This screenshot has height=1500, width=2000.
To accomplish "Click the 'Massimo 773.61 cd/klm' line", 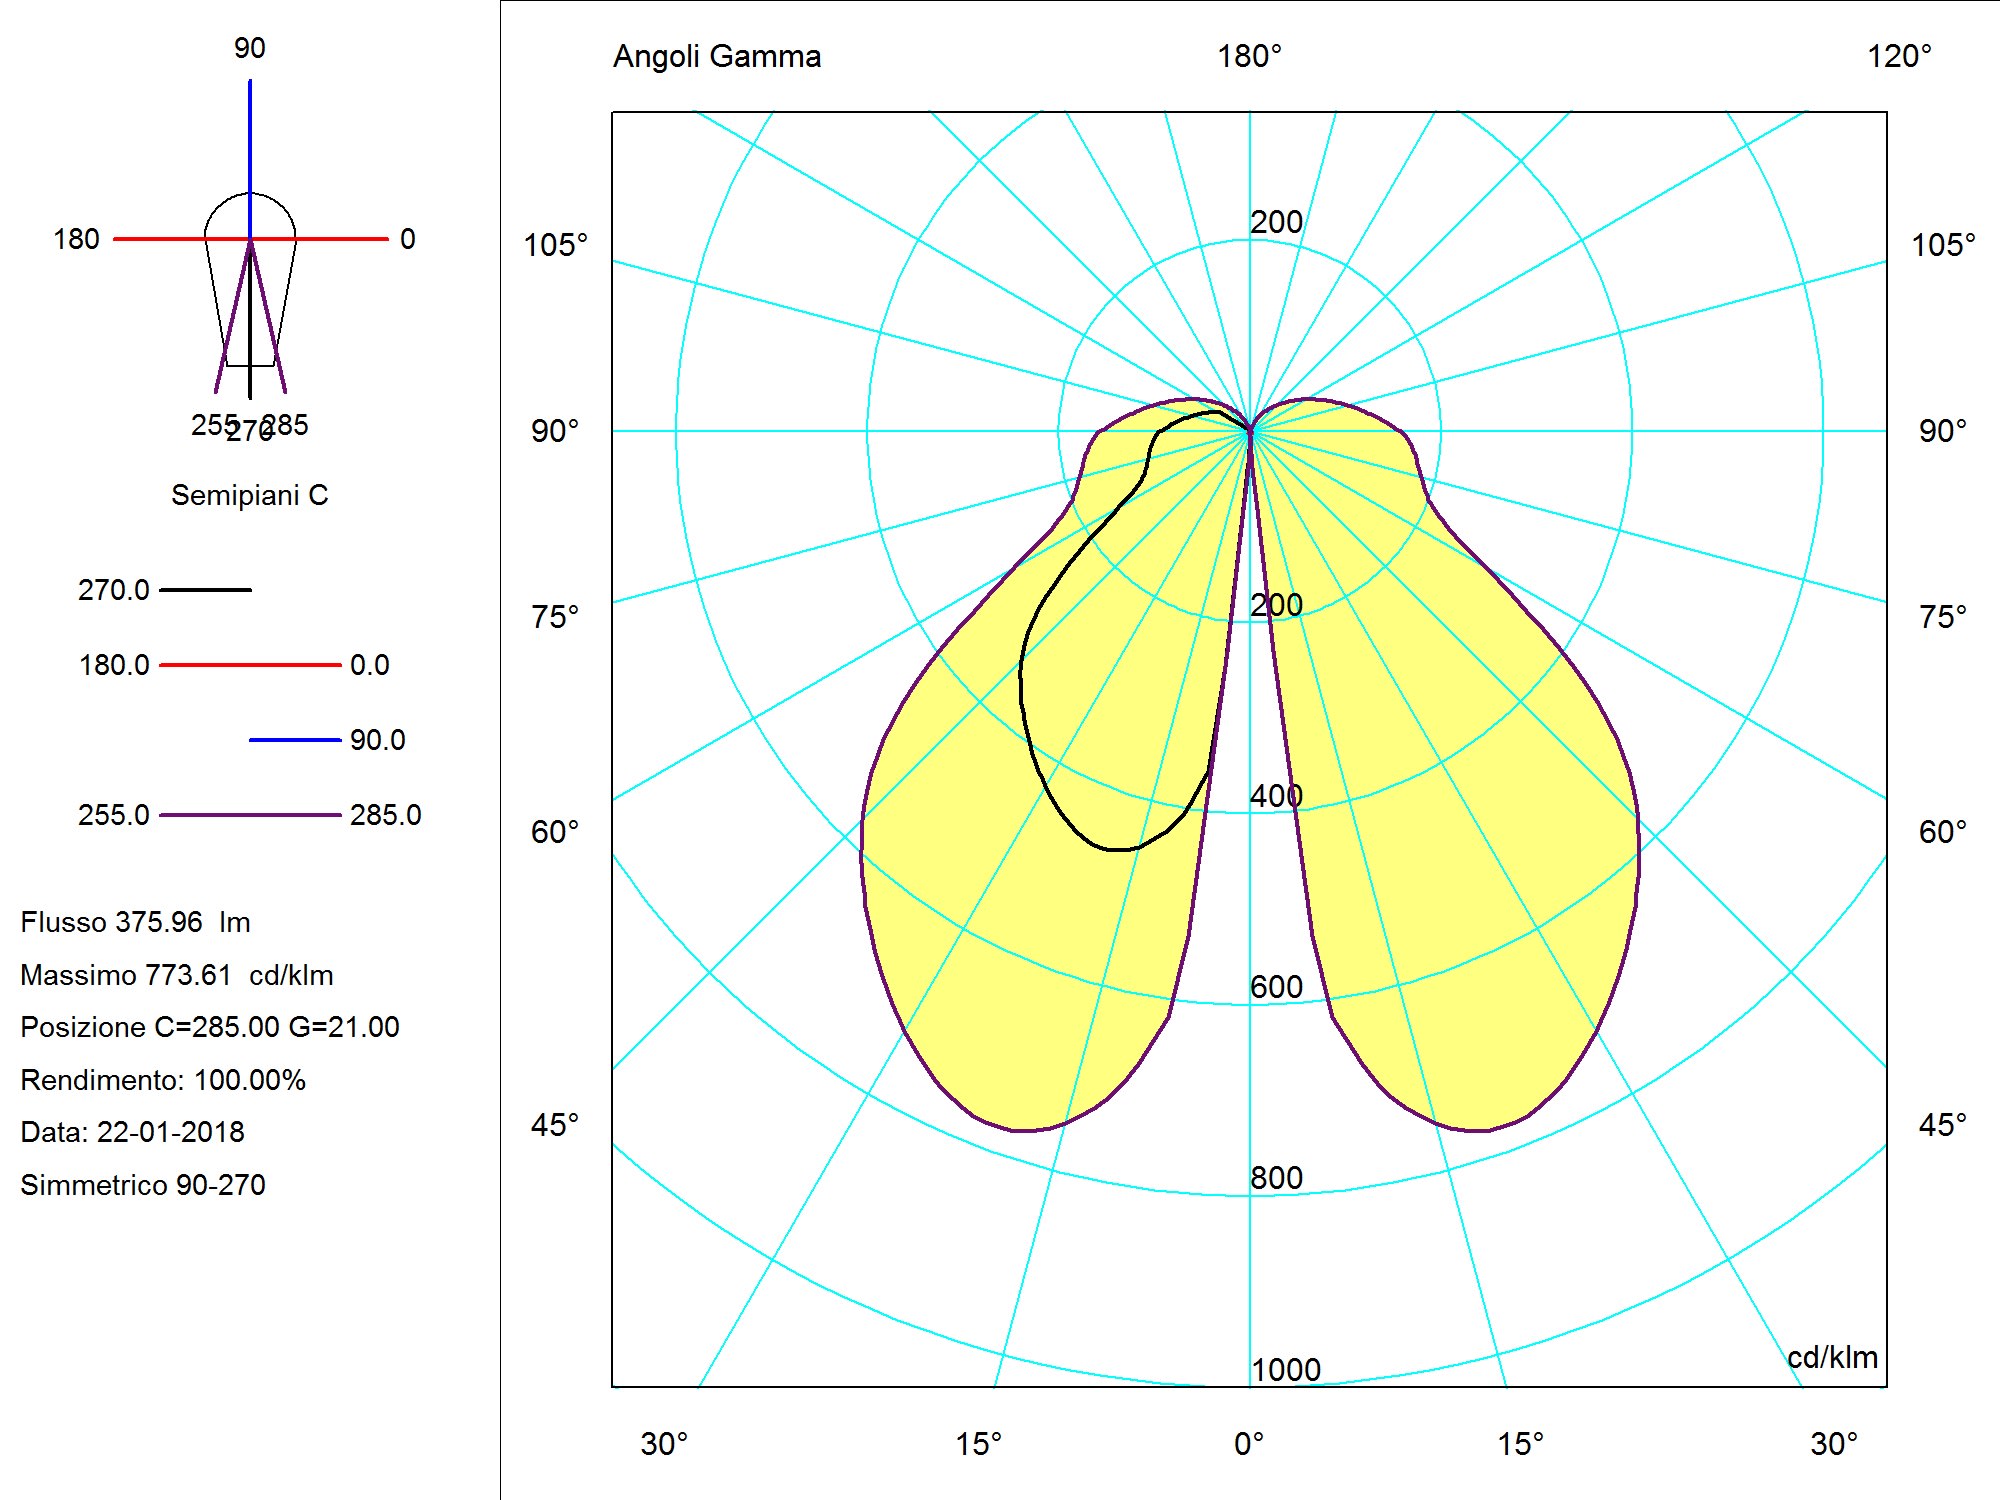I will tap(176, 975).
